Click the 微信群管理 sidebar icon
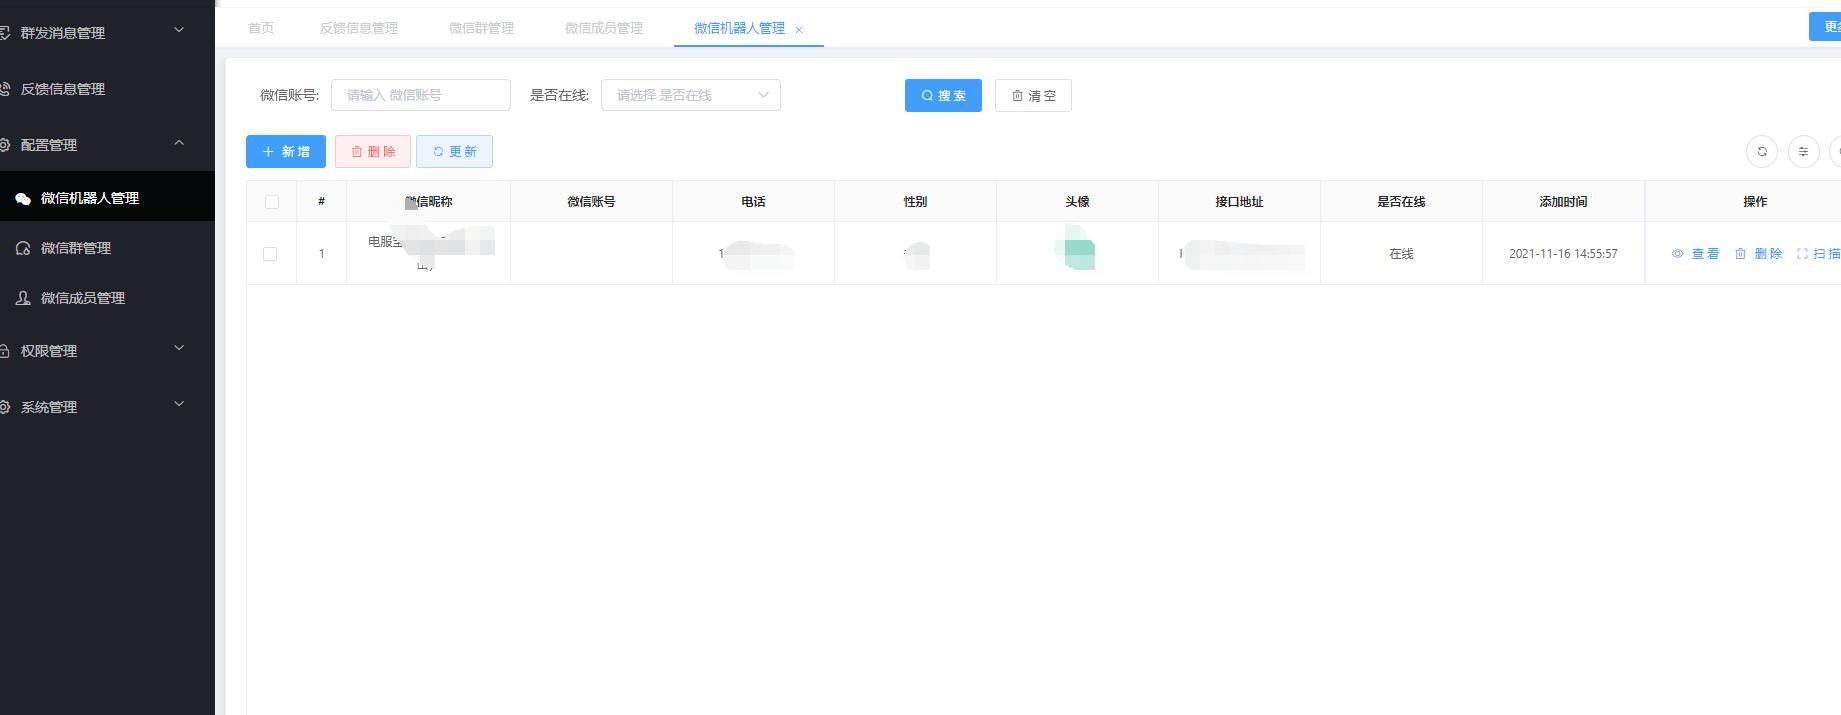 point(23,248)
